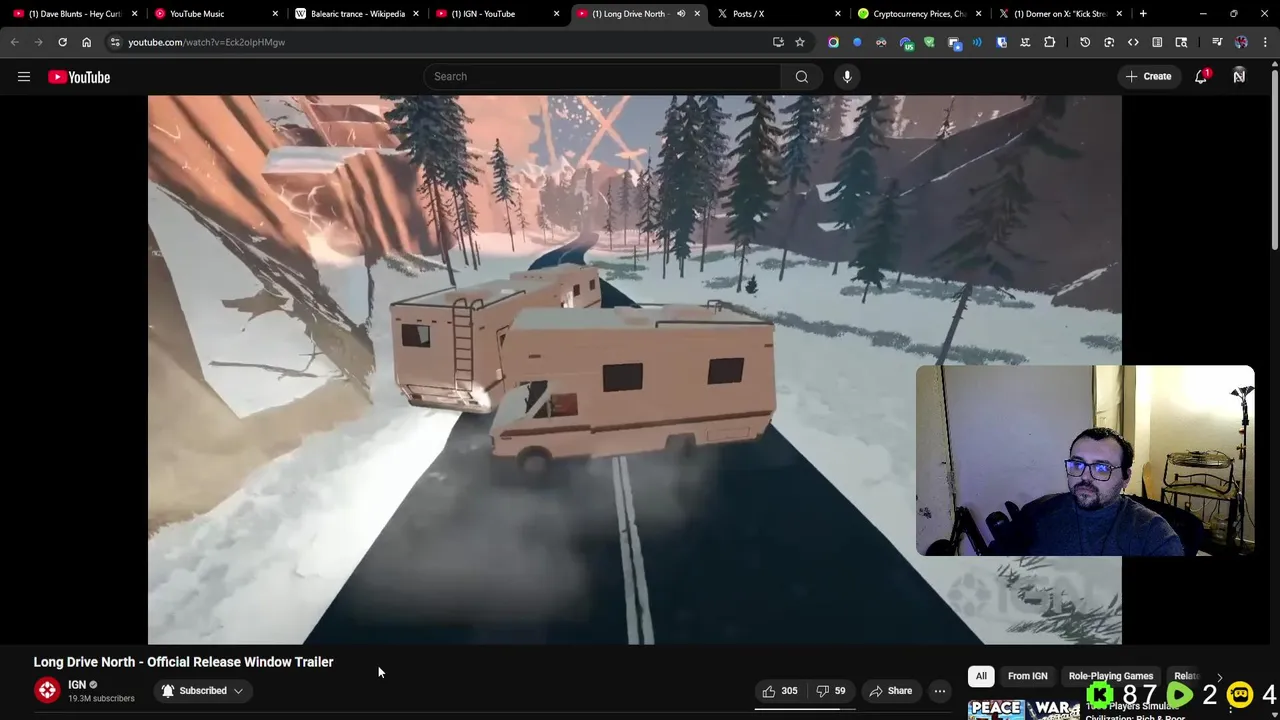The height and width of the screenshot is (720, 1280).
Task: Click the search magnifier button
Action: pos(801,77)
